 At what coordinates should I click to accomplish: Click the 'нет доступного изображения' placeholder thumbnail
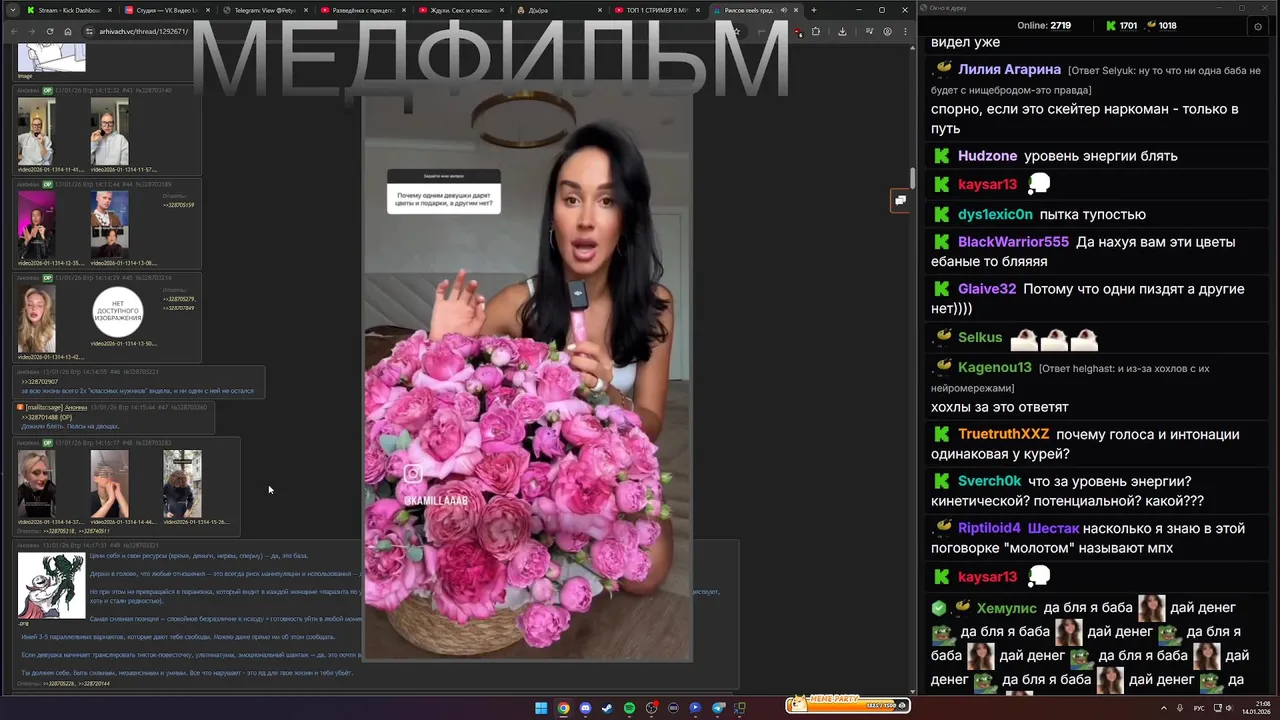click(118, 314)
